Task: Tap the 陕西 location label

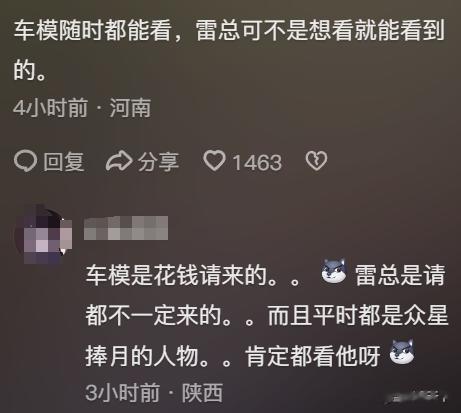Action: (202, 393)
